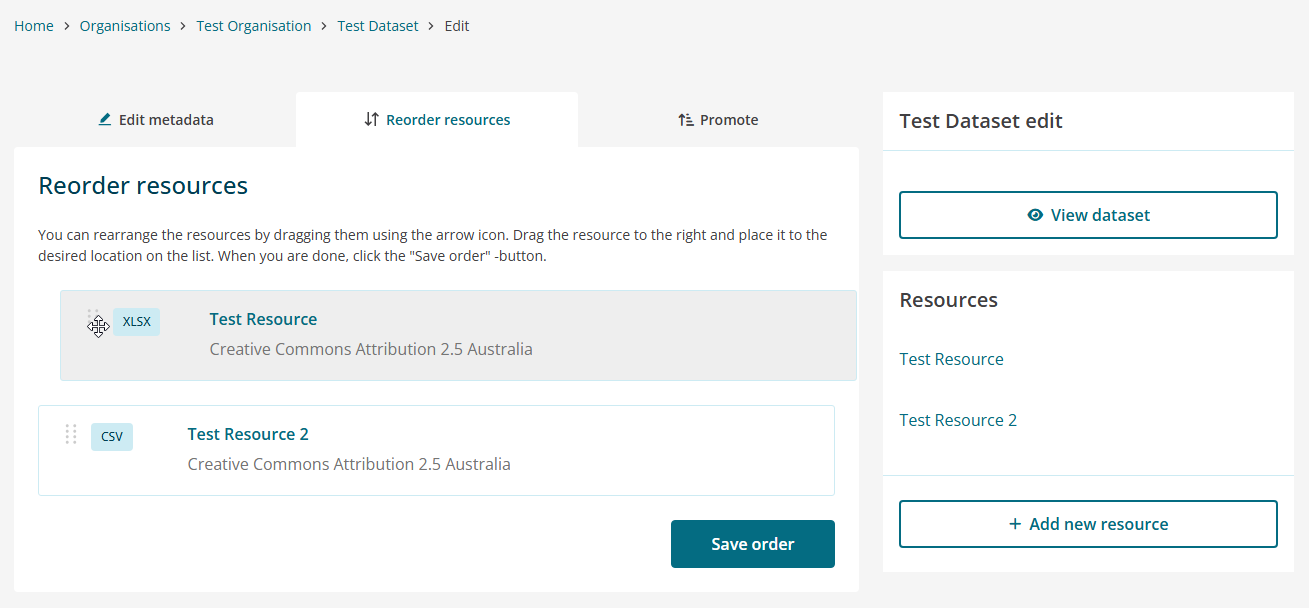Click the pencil icon on Edit metadata tab

pyautogui.click(x=105, y=119)
